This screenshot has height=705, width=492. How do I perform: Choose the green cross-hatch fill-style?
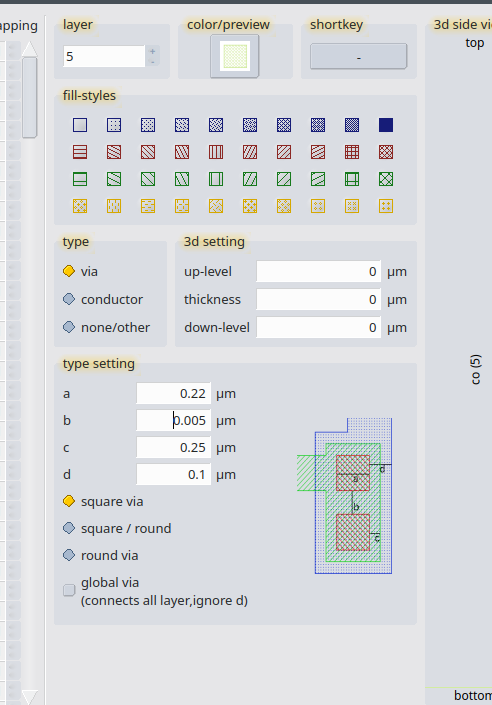[x=386, y=179]
